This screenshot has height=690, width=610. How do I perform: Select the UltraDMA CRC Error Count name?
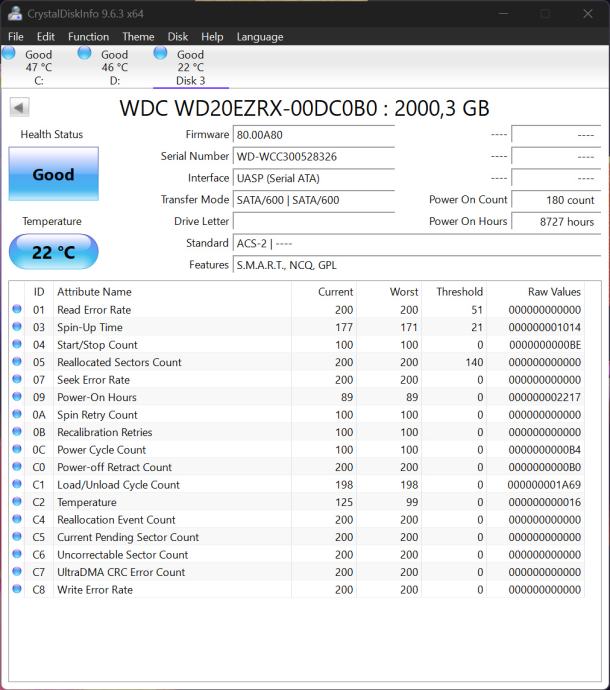[x=121, y=572]
